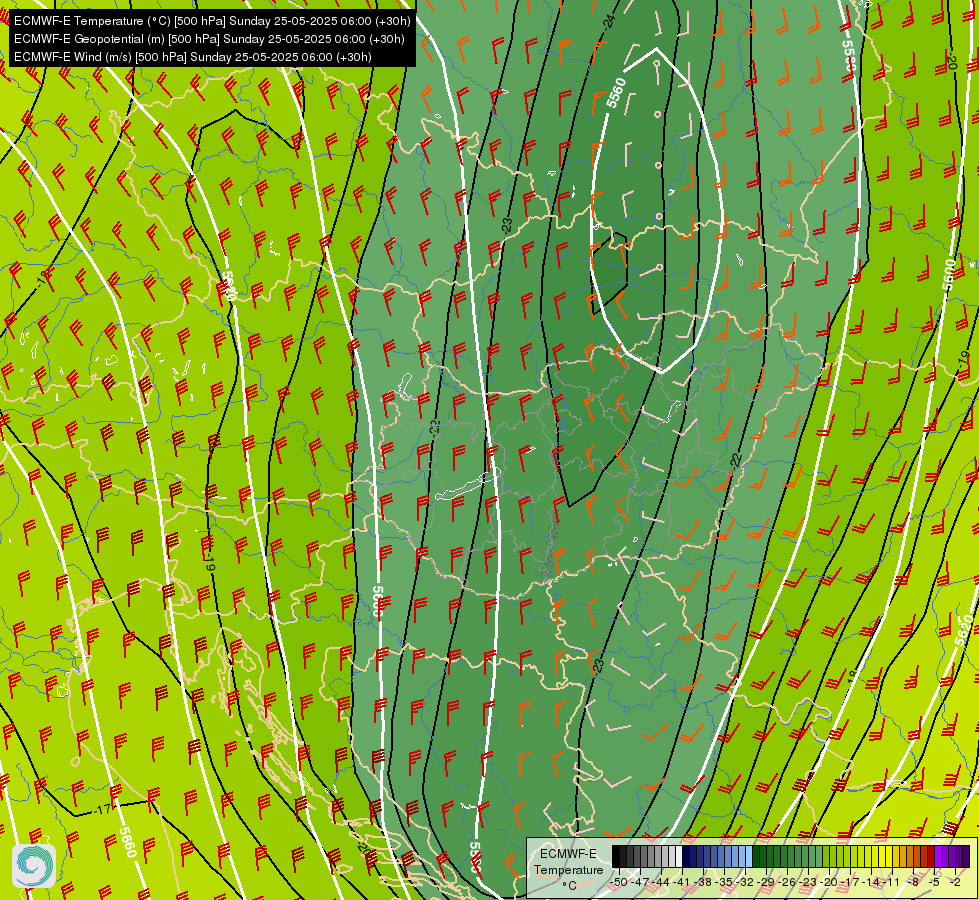The height and width of the screenshot is (900, 979).
Task: Click the -44 value on the temperature legend
Action: click(x=661, y=883)
